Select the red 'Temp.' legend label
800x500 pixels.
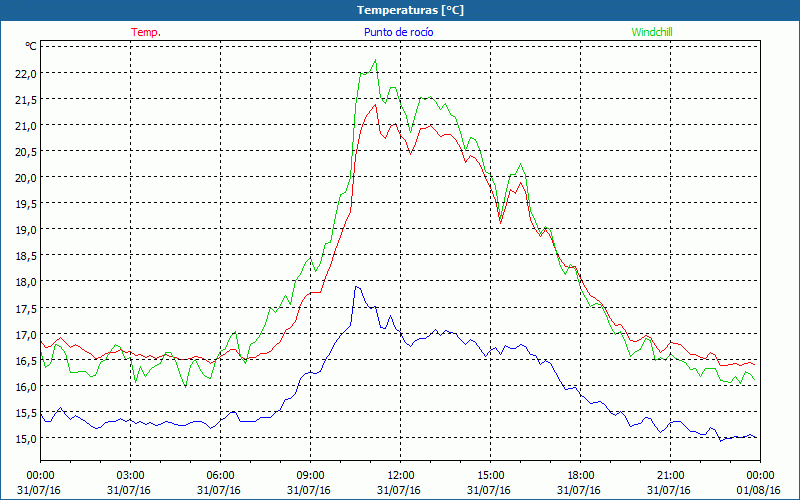click(x=146, y=32)
